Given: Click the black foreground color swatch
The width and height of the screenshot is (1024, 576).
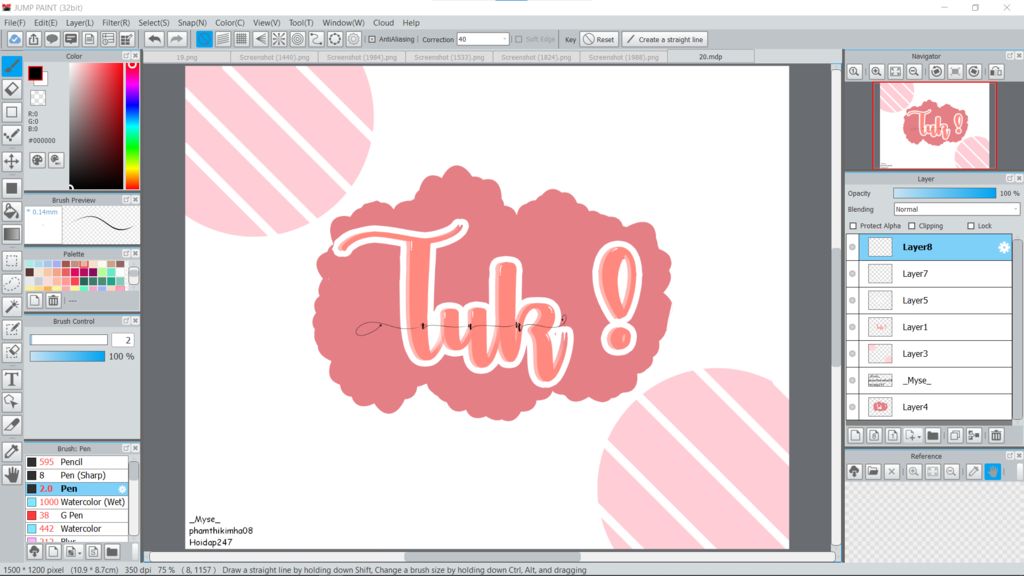Looking at the screenshot, I should point(35,73).
